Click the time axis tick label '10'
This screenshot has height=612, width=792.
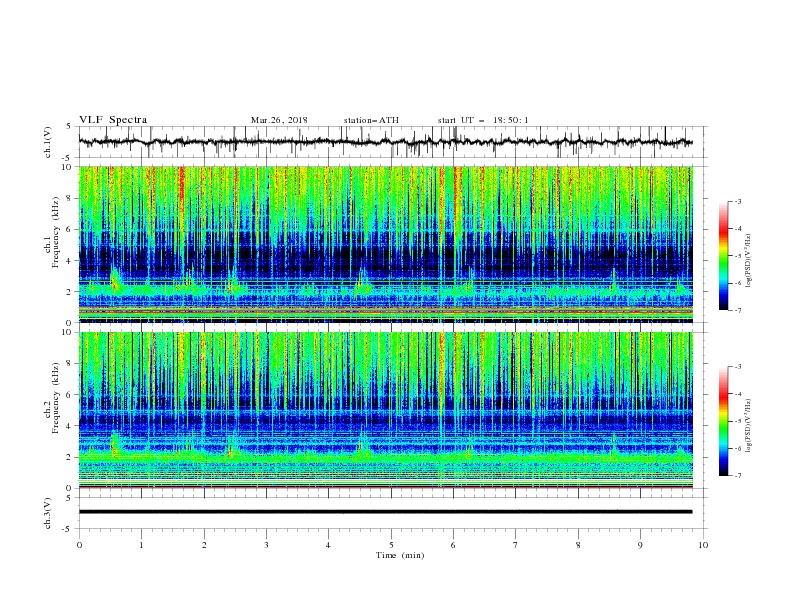pos(703,545)
